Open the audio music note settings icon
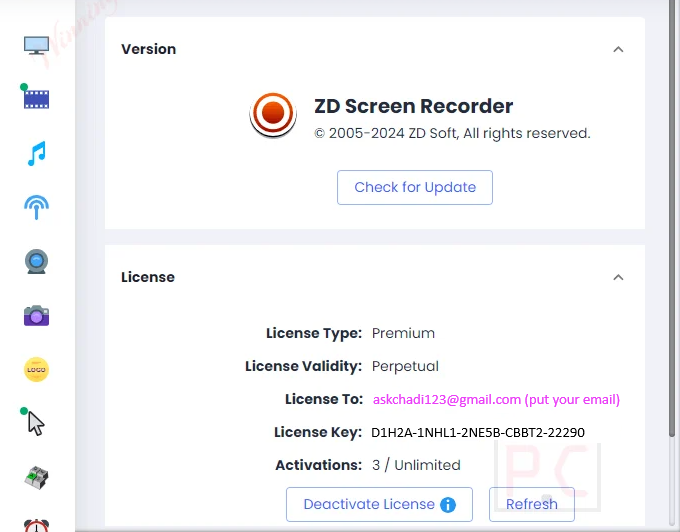 tap(36, 153)
